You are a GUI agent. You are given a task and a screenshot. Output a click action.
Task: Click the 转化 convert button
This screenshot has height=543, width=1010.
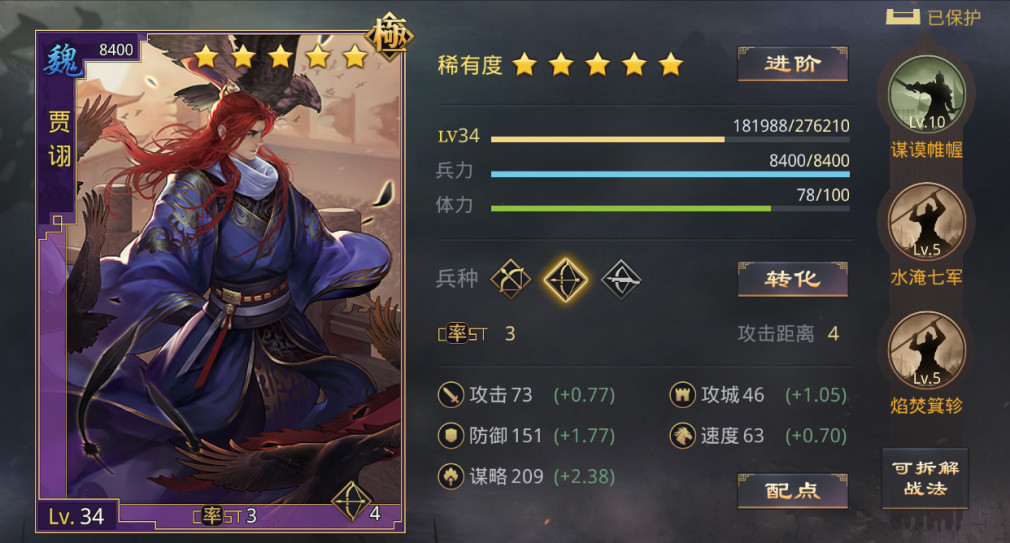coord(792,280)
